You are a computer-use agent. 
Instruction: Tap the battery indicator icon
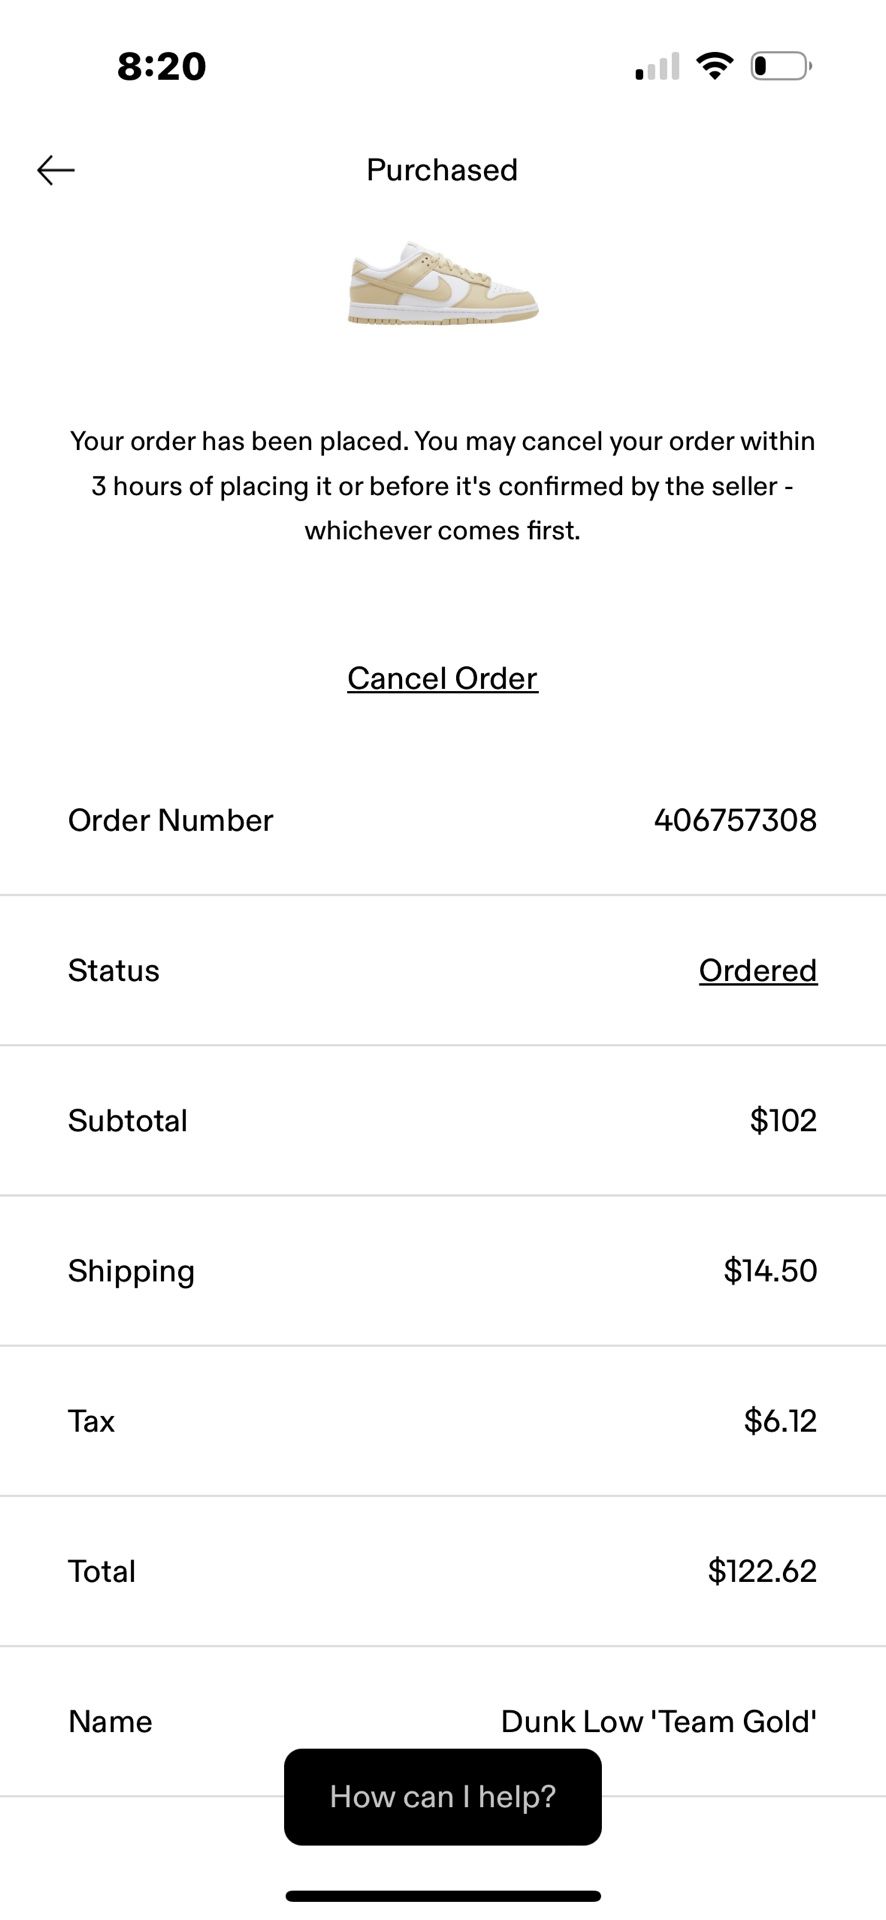click(780, 66)
